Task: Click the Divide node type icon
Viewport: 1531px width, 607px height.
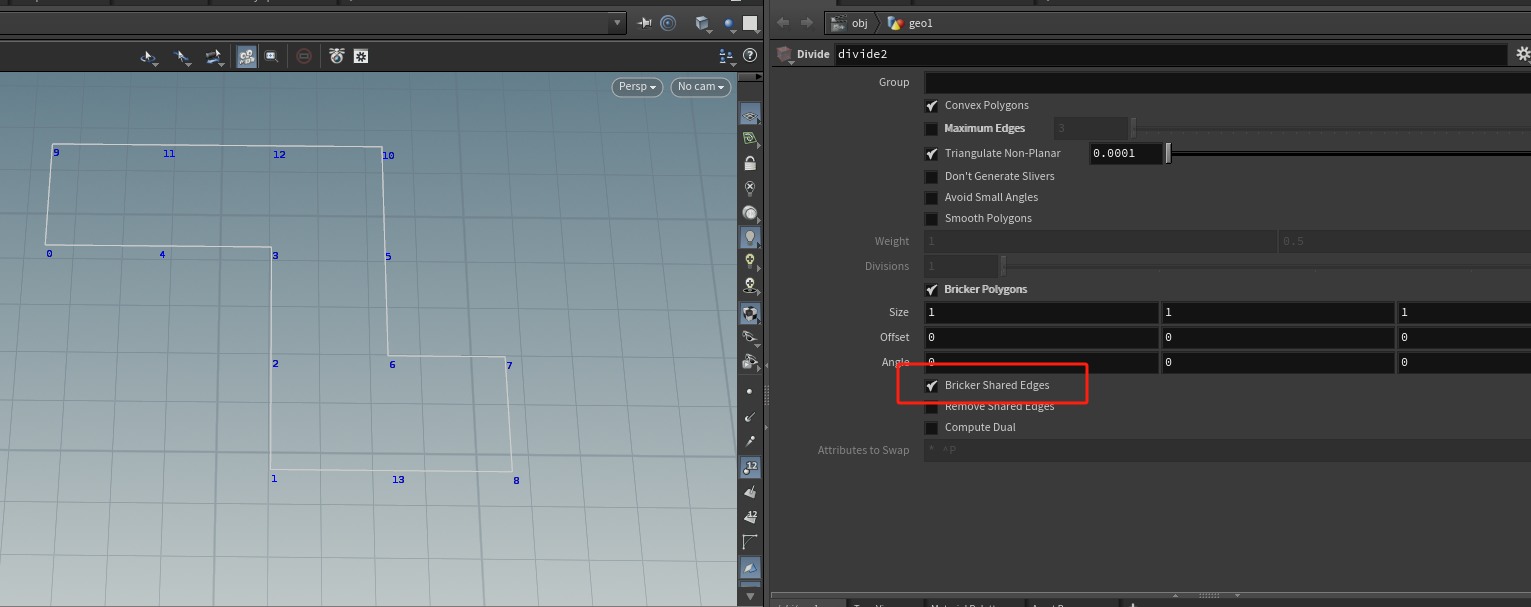Action: pos(785,55)
